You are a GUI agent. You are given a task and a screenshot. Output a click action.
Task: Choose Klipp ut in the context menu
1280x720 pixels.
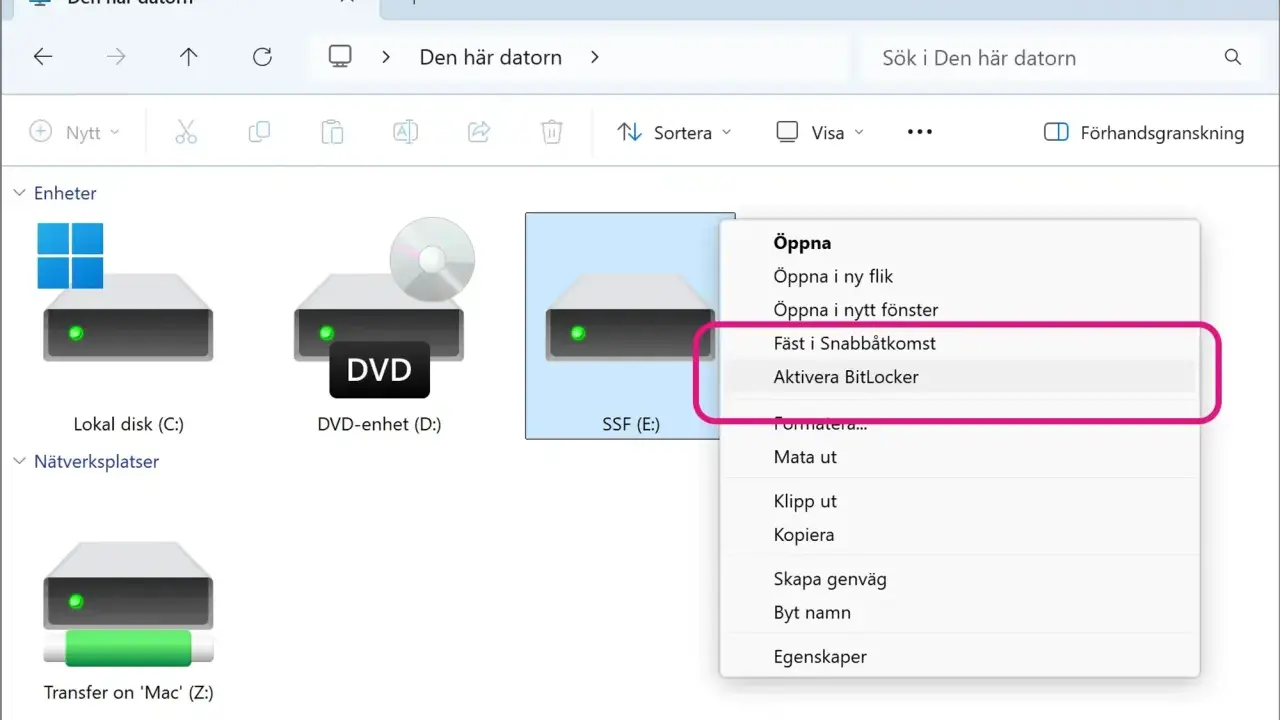click(959, 501)
